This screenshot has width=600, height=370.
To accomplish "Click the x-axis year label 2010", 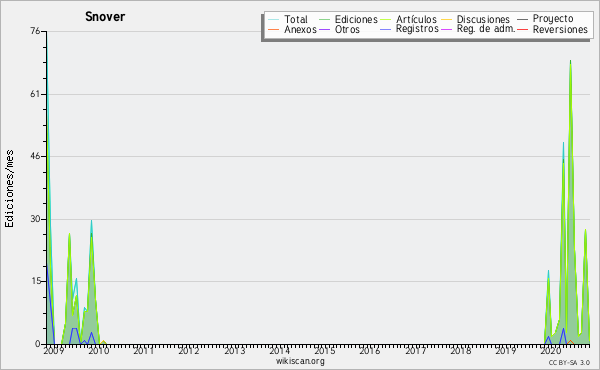I will [x=99, y=350].
